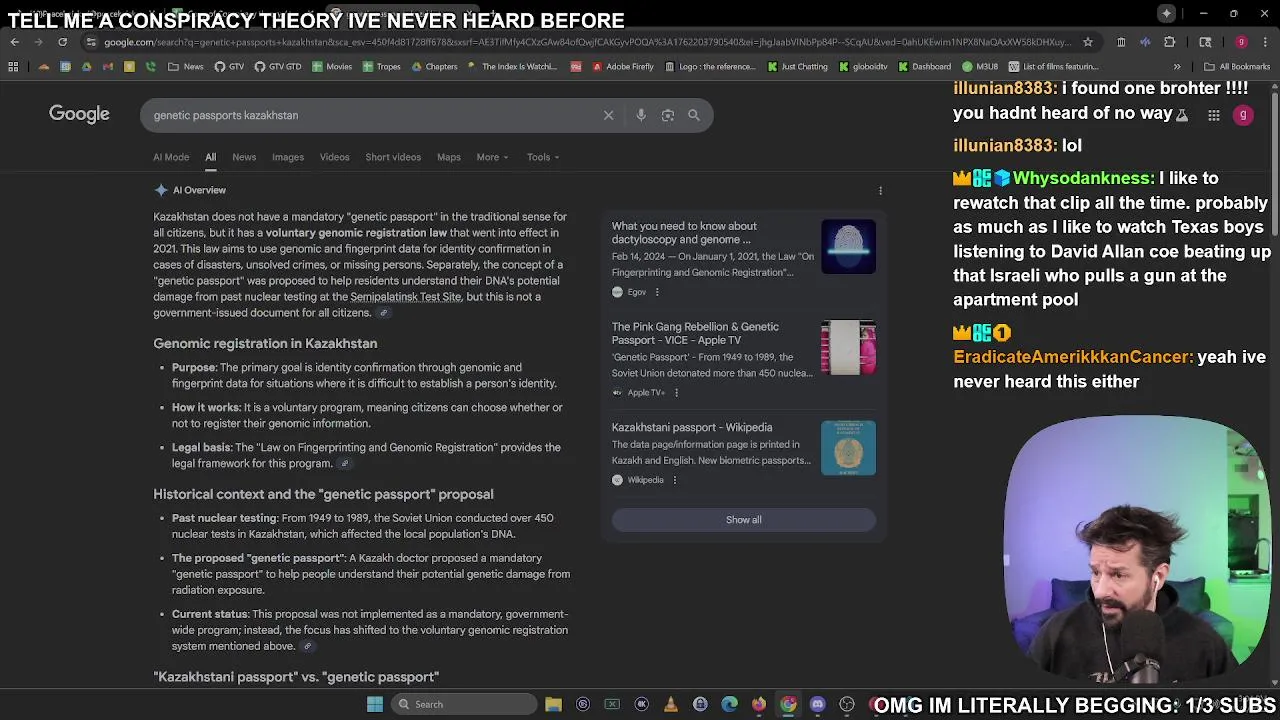Expand the Tools dropdown

(x=543, y=157)
